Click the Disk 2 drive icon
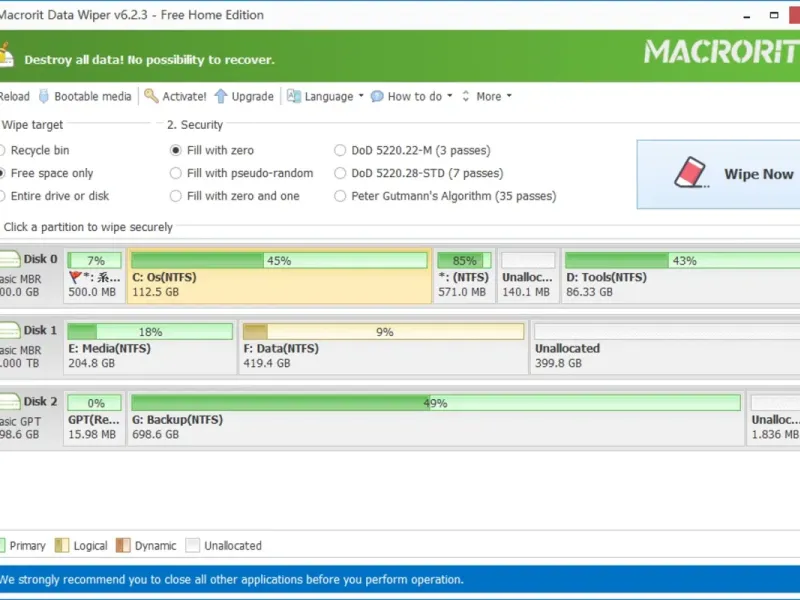Screen dimensions: 800x600 click(x=10, y=402)
